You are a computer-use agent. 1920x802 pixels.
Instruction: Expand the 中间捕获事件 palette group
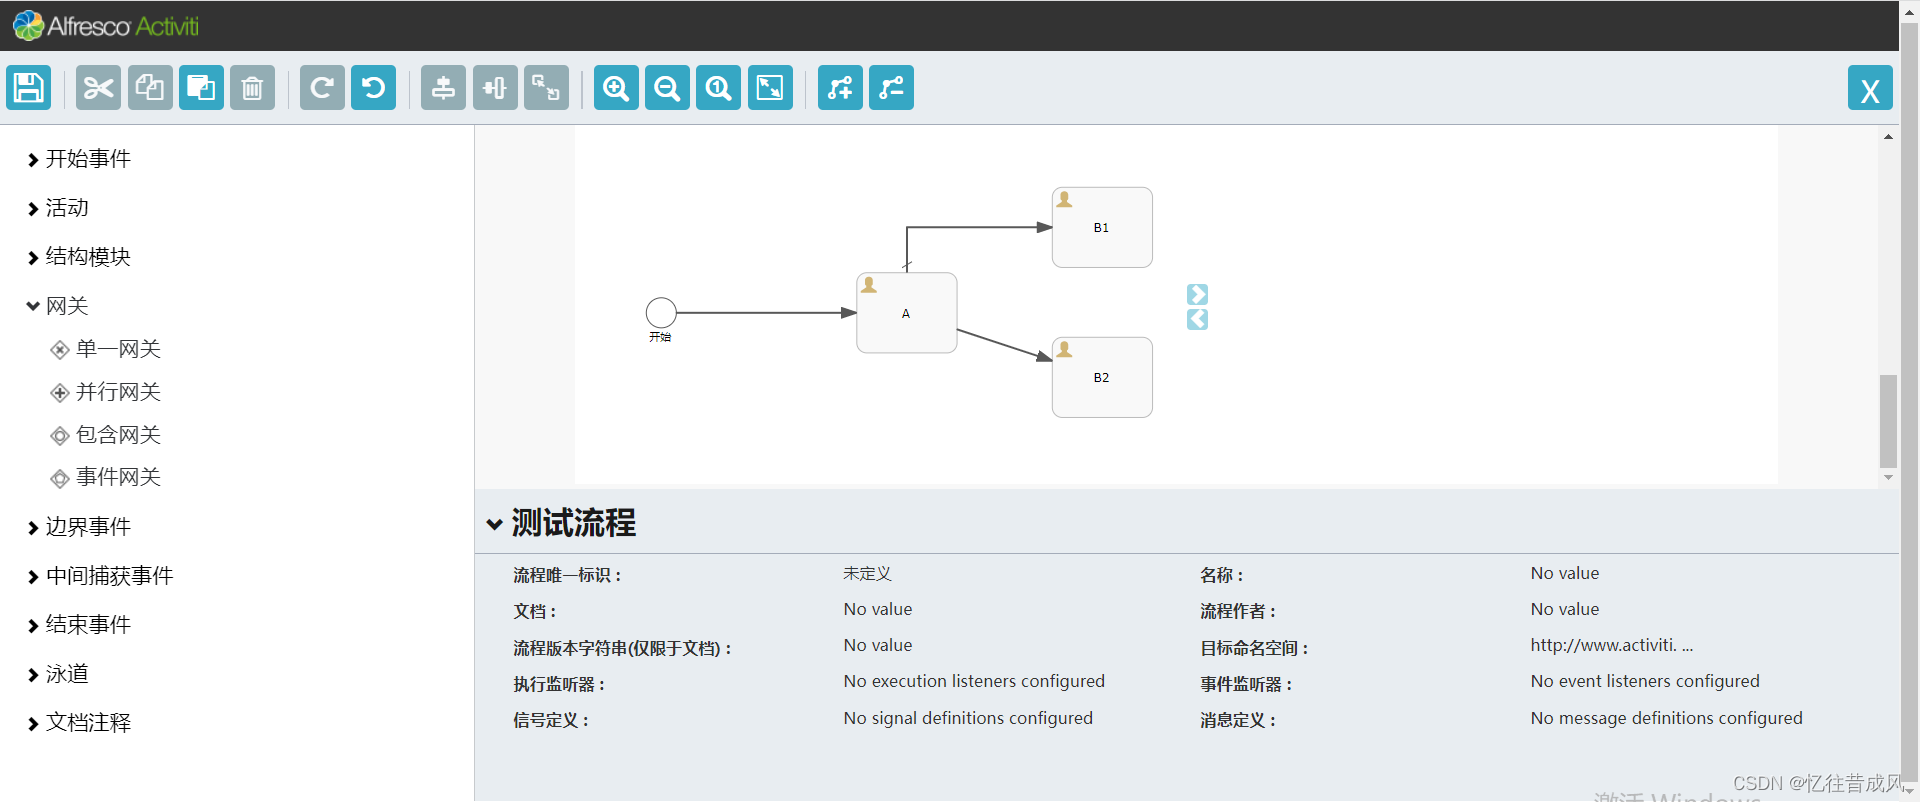click(101, 576)
